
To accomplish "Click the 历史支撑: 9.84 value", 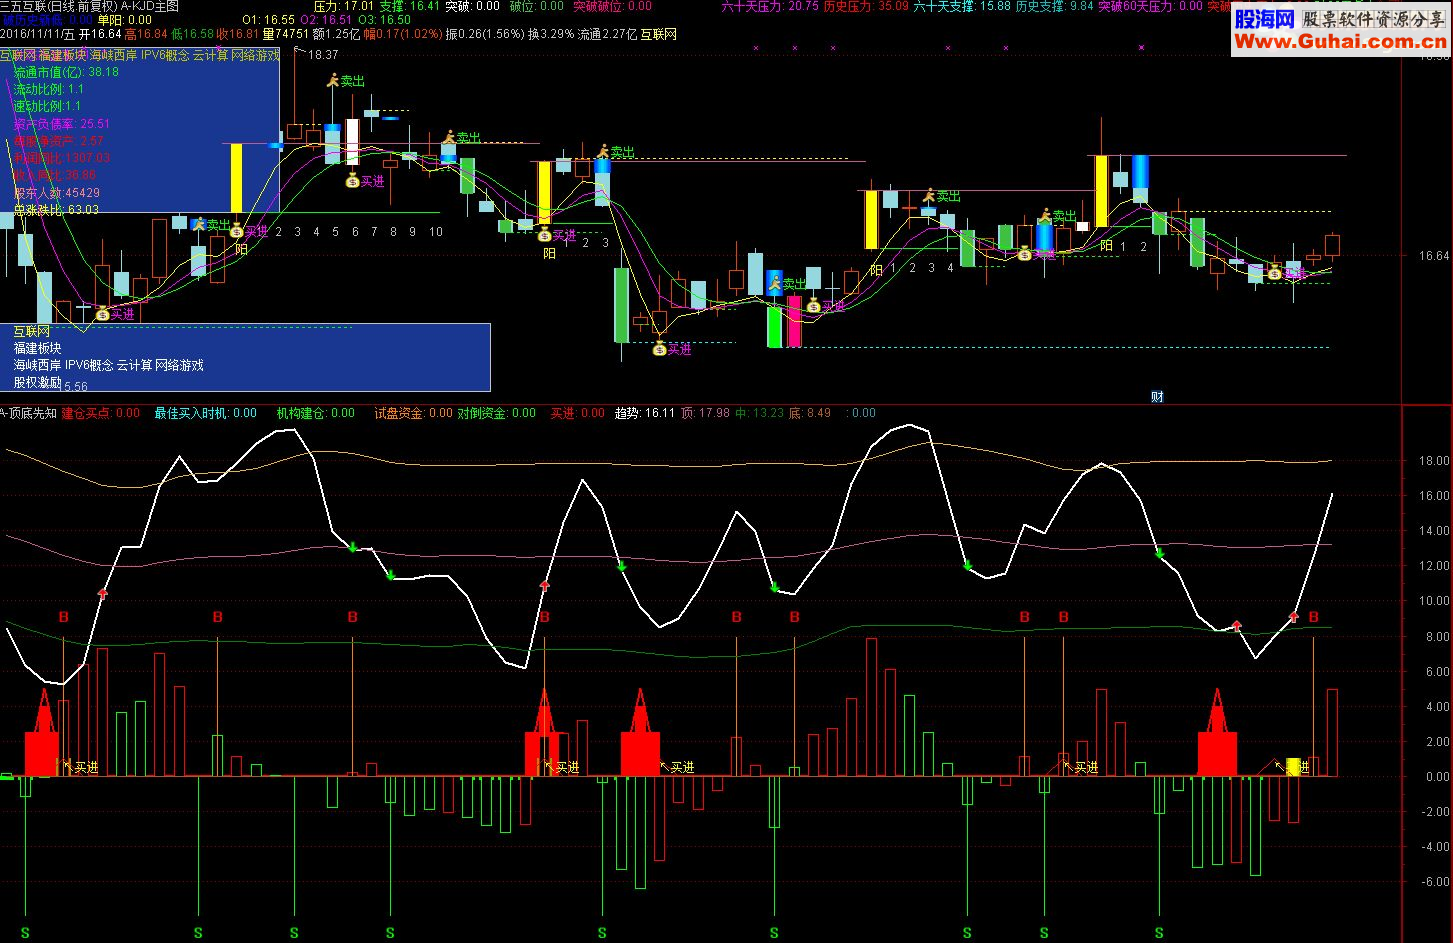I will [x=1054, y=6].
